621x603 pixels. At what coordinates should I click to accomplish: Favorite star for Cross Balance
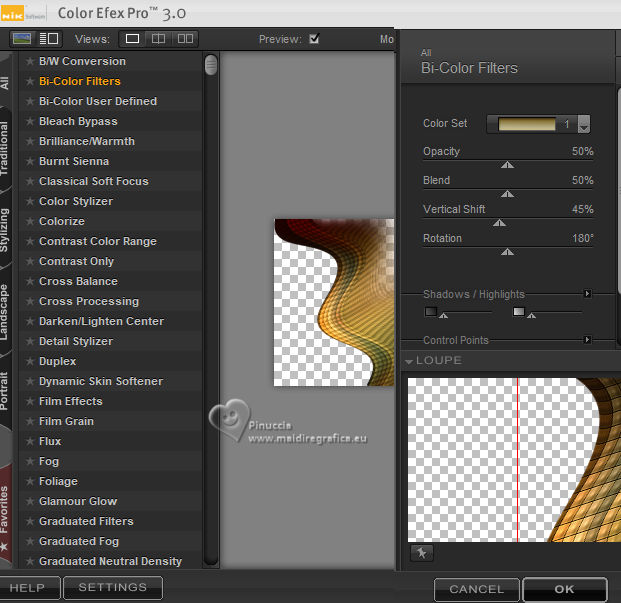(x=30, y=281)
